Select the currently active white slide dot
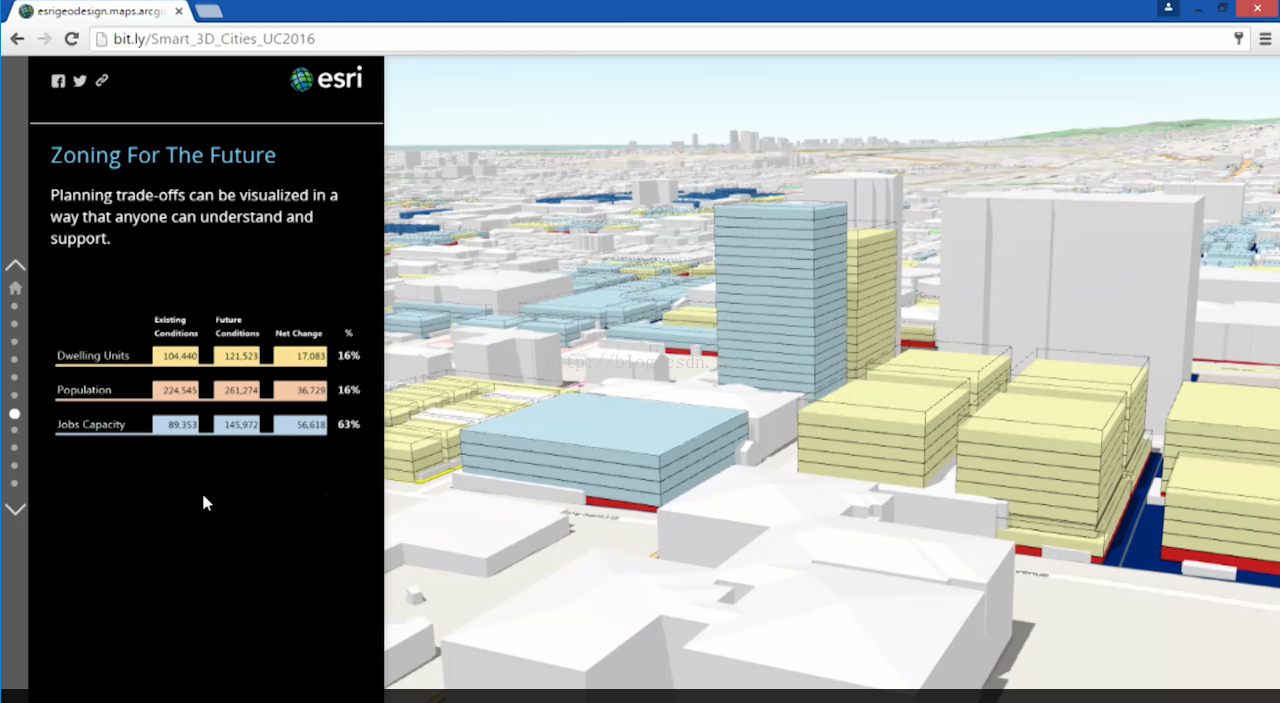This screenshot has height=703, width=1280. tap(14, 413)
